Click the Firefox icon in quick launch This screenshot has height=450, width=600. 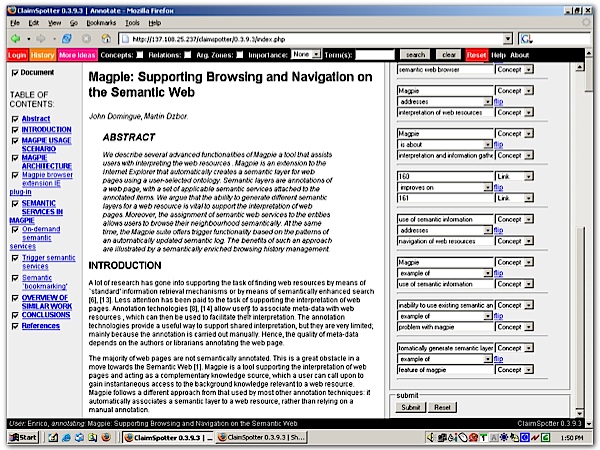pos(106,437)
